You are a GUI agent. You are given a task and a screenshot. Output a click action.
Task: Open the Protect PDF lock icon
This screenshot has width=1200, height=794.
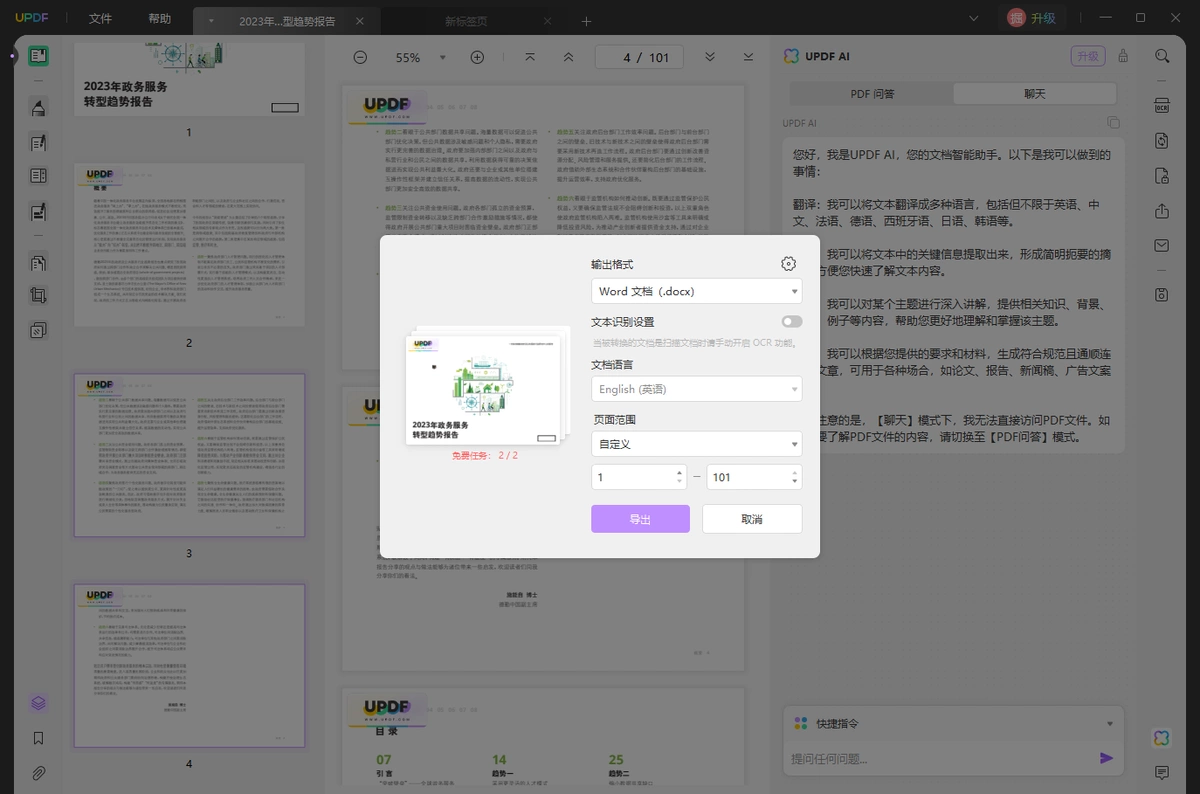pos(1162,176)
